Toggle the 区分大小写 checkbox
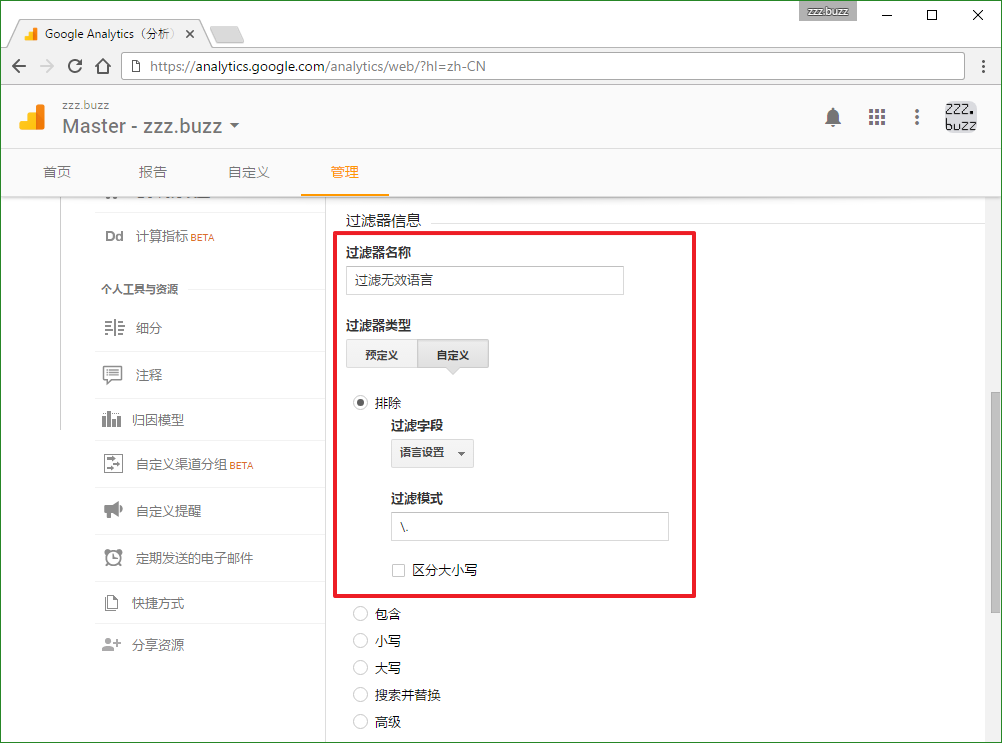The image size is (1002, 743). tap(398, 571)
